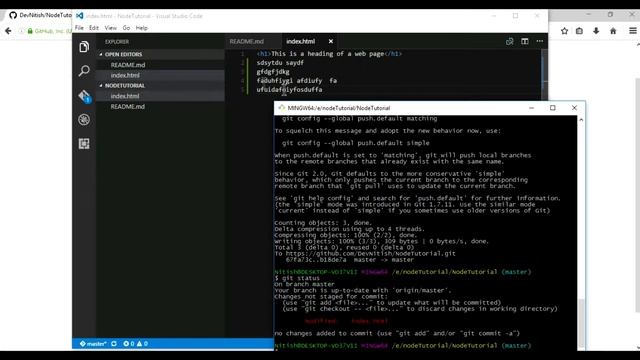Open the browser hamburger menu
Screen dimensions: 640x360
(633, 31)
